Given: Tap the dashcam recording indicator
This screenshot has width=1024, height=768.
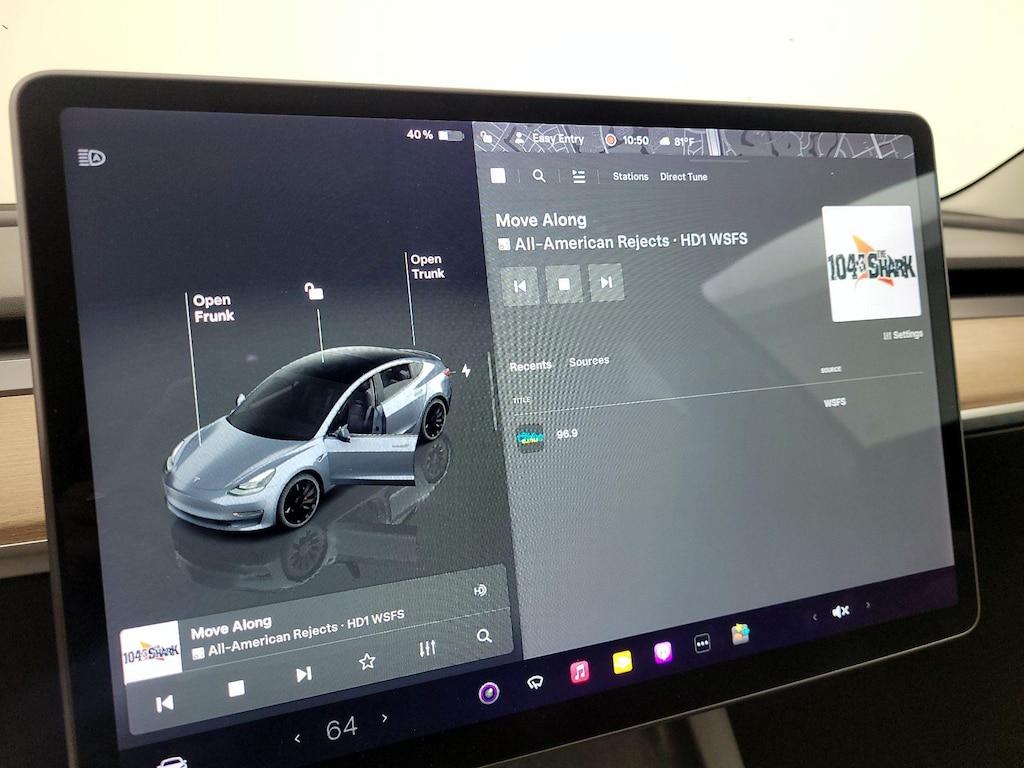Looking at the screenshot, I should click(x=611, y=140).
